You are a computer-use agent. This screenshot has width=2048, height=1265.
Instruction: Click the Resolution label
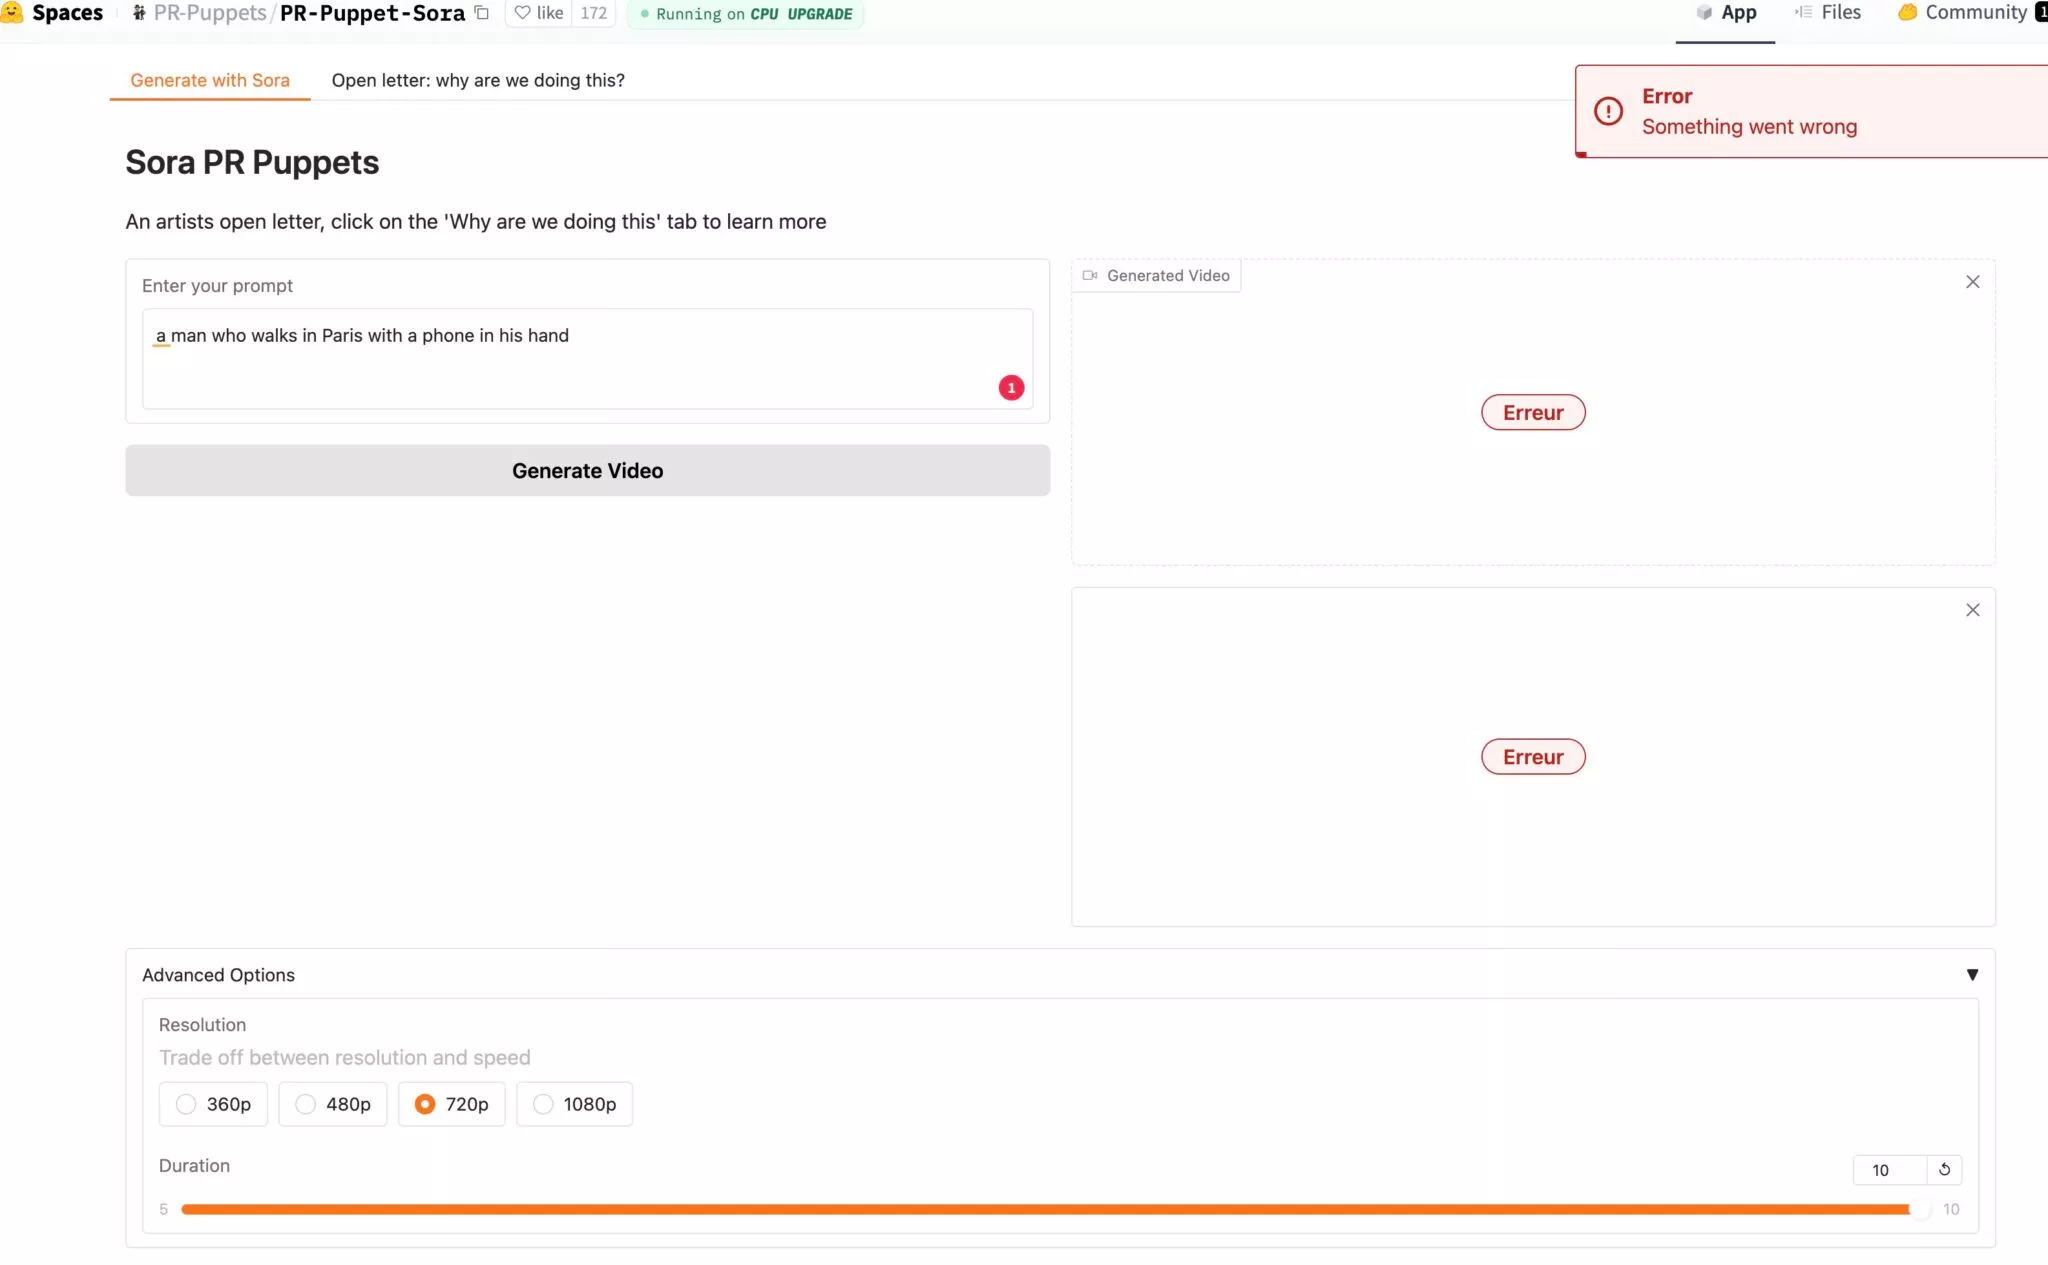[x=202, y=1025]
